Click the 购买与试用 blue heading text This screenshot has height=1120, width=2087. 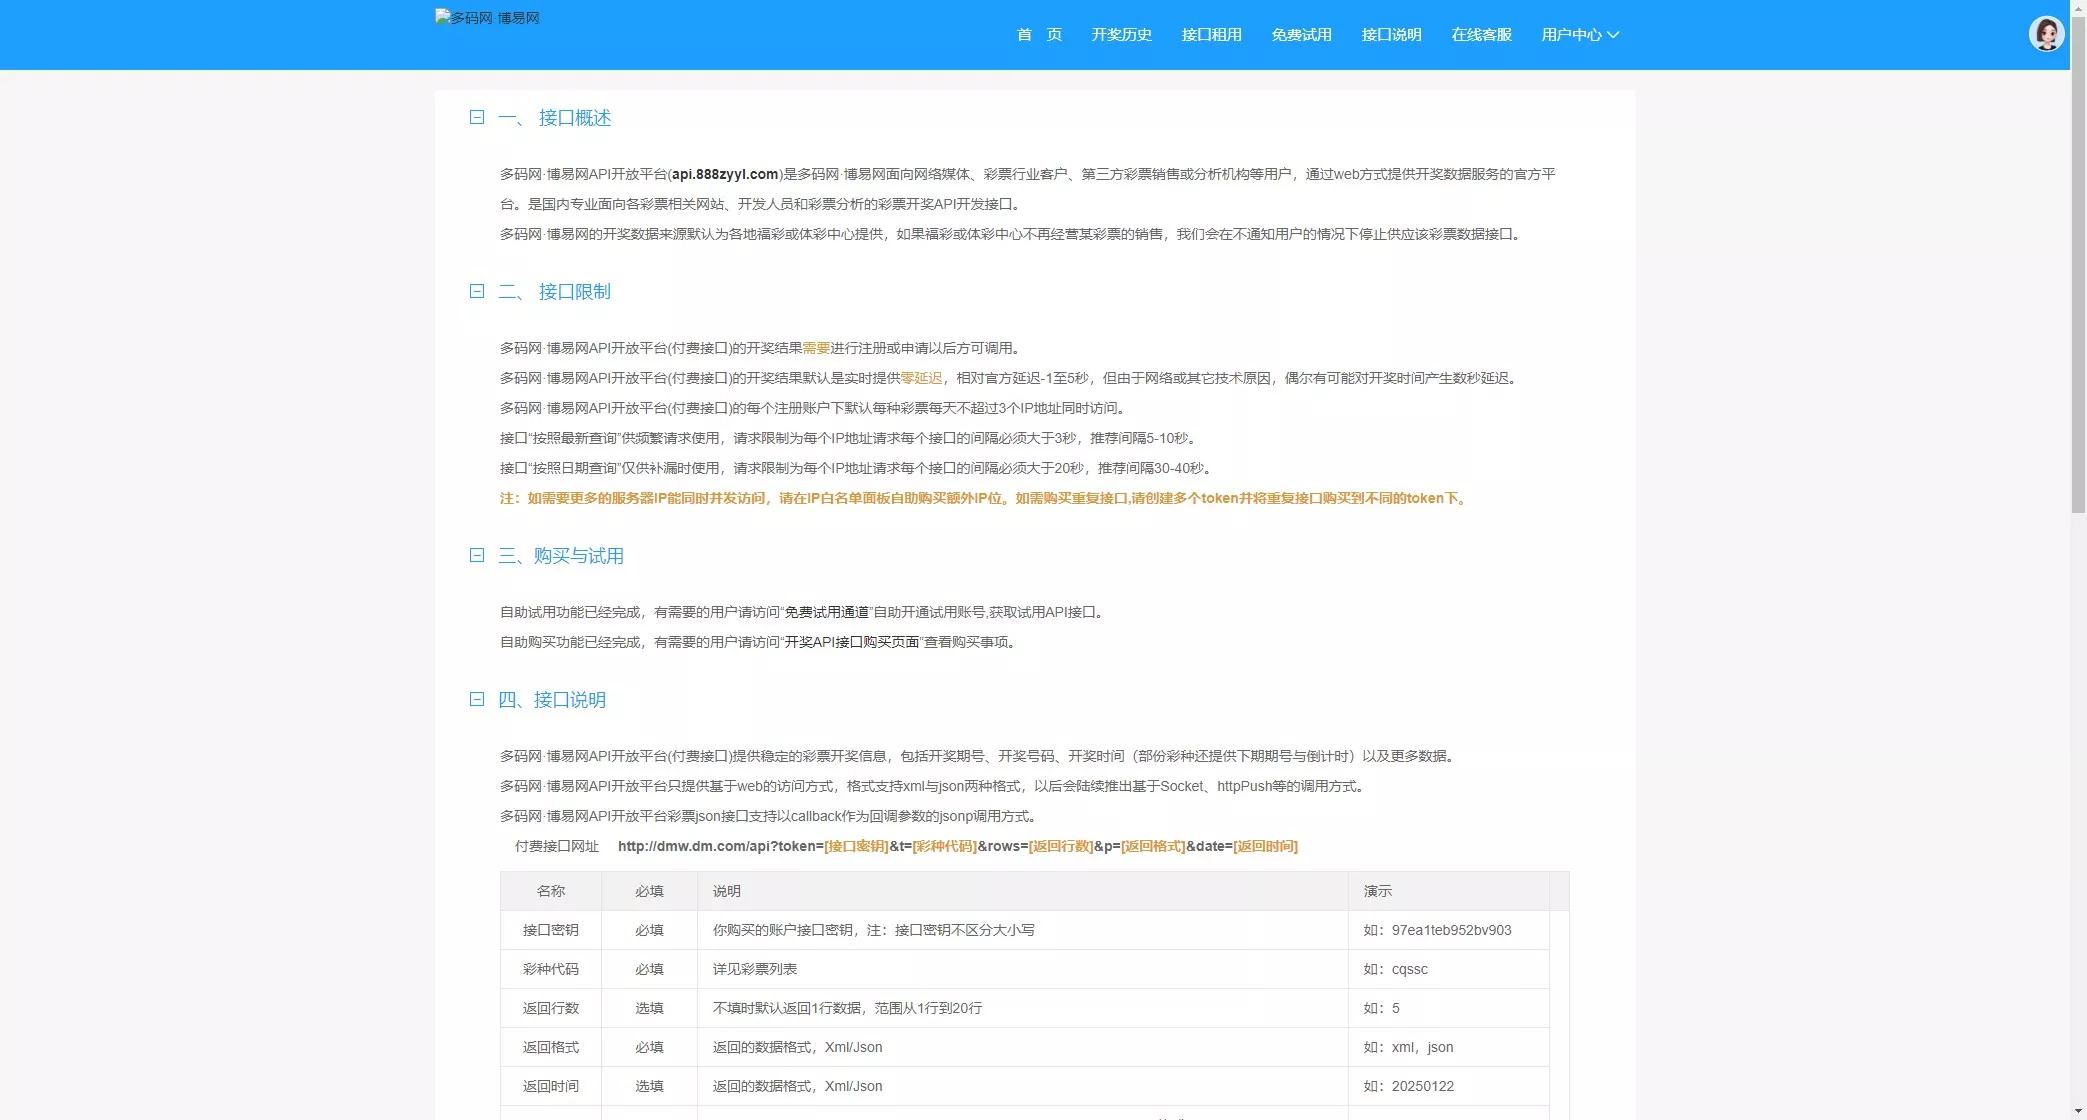581,555
